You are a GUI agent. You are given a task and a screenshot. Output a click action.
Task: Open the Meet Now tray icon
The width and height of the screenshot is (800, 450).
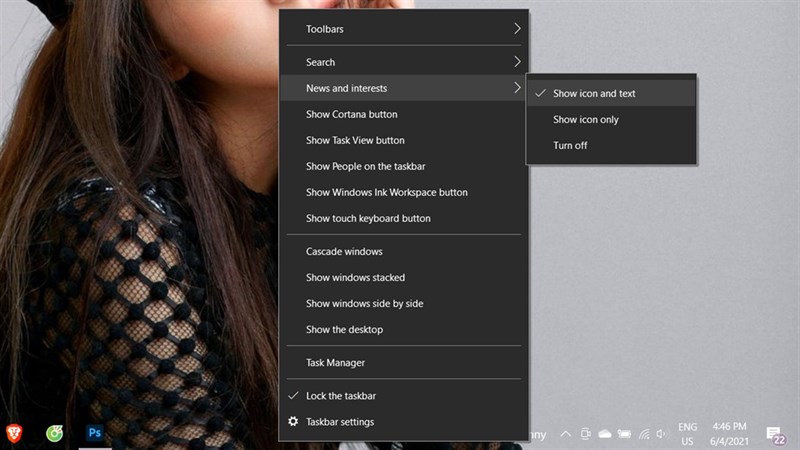coord(585,434)
